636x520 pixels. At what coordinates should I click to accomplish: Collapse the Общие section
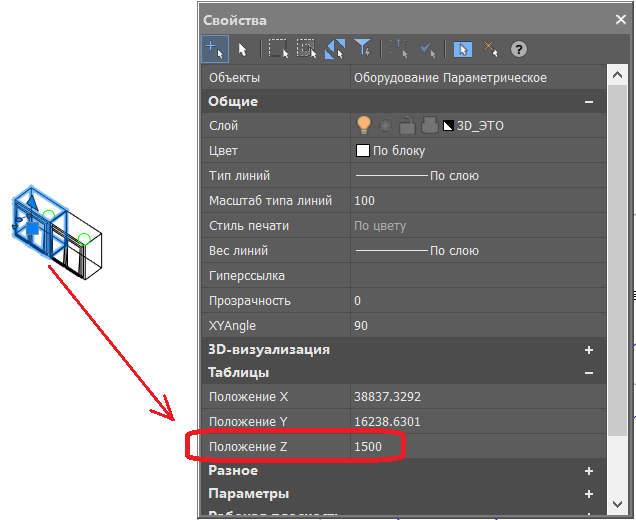(589, 102)
